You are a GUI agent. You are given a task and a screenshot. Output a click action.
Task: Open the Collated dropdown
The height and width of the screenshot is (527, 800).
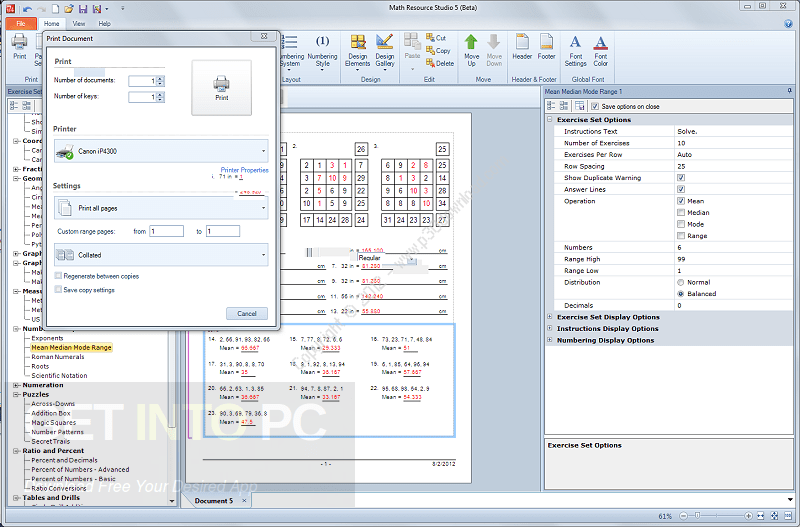161,255
